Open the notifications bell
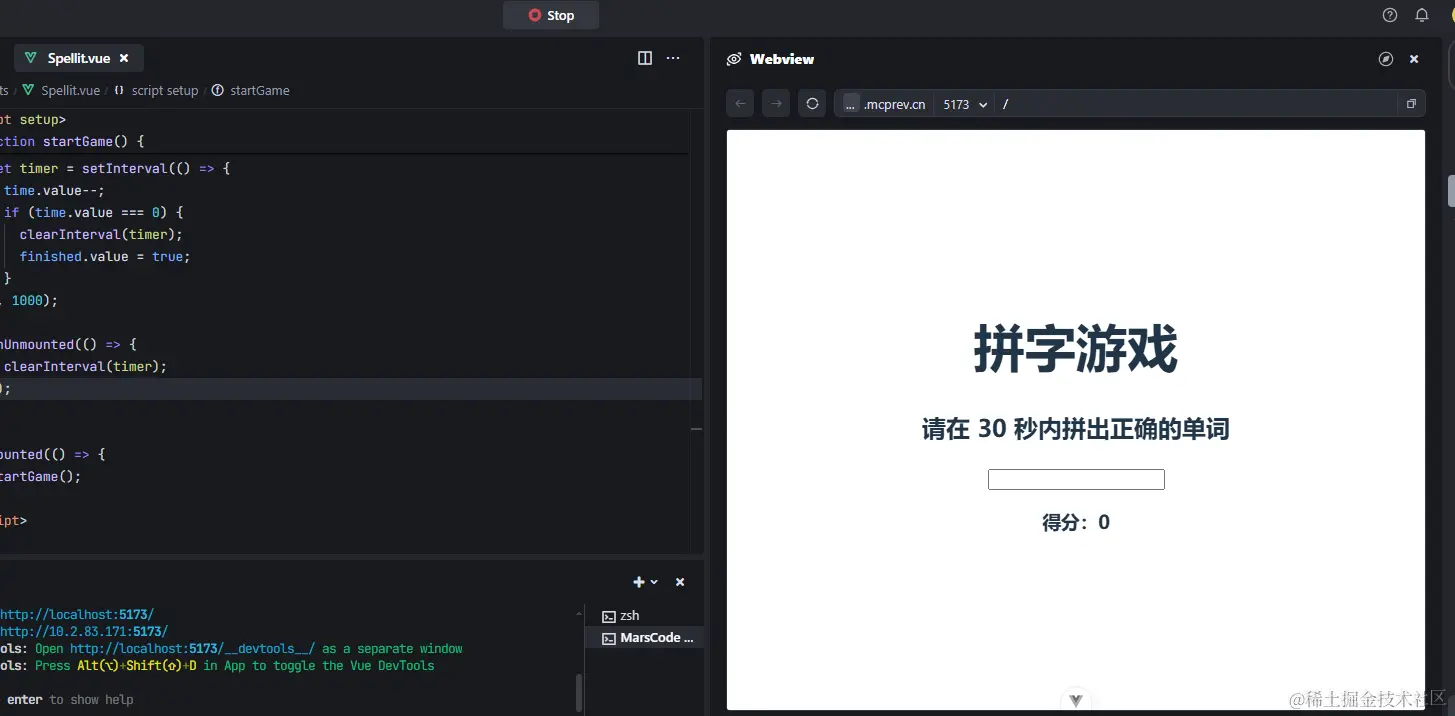Viewport: 1455px width, 716px height. [x=1422, y=15]
